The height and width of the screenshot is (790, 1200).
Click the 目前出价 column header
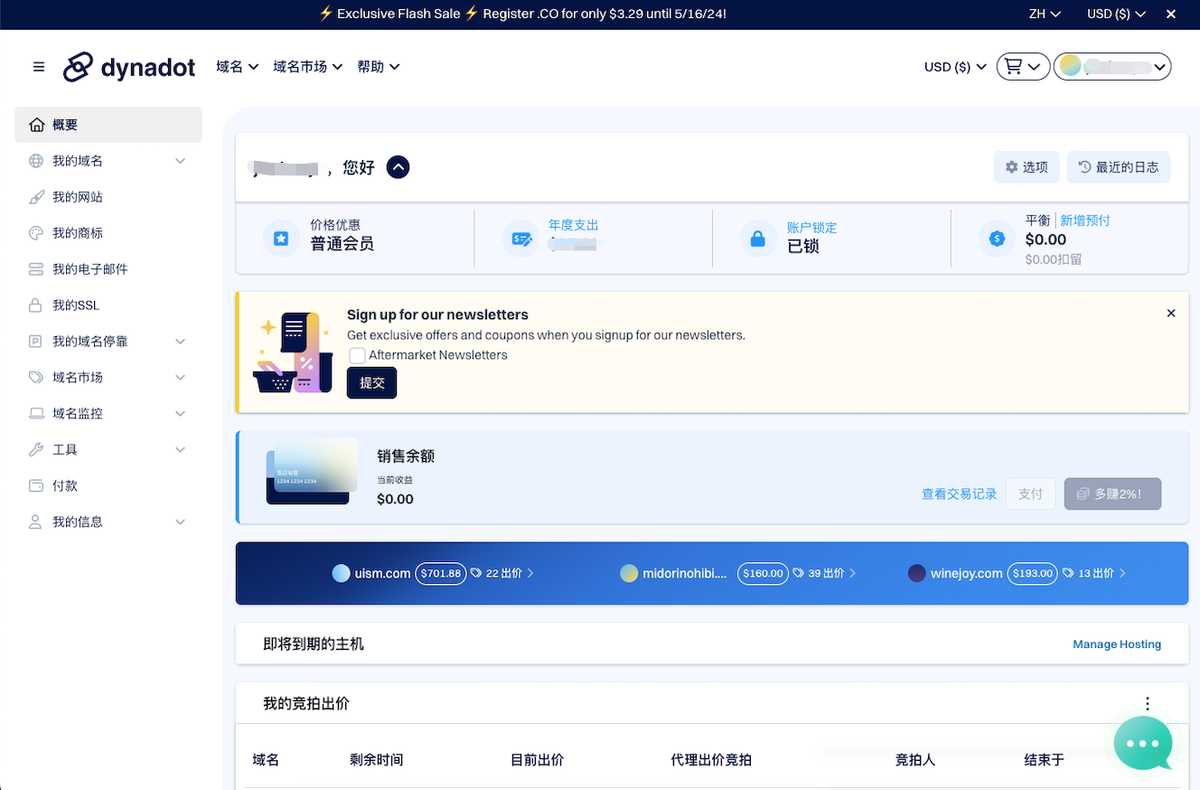click(x=537, y=760)
